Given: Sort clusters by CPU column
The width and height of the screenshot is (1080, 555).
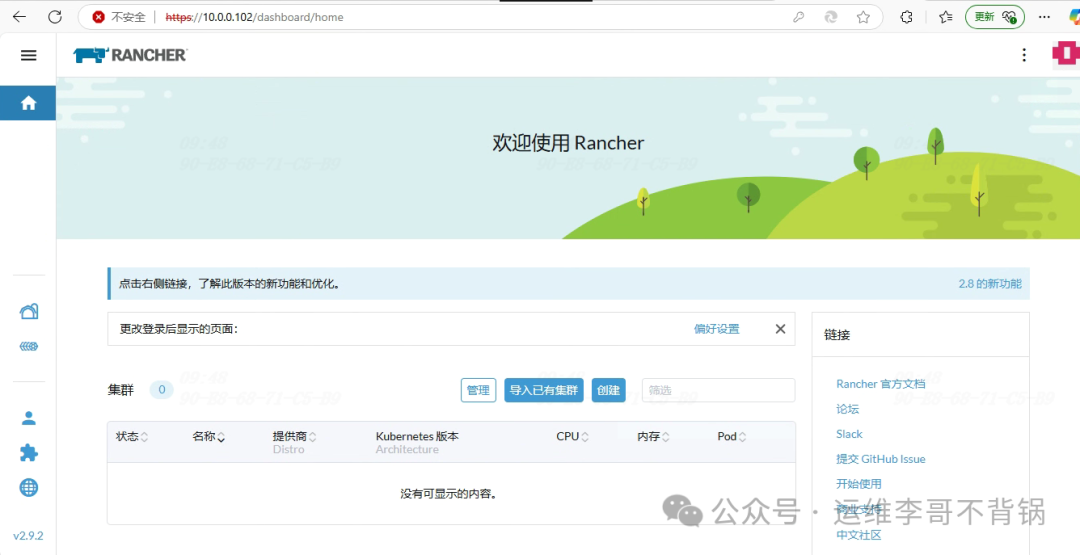Looking at the screenshot, I should point(572,437).
